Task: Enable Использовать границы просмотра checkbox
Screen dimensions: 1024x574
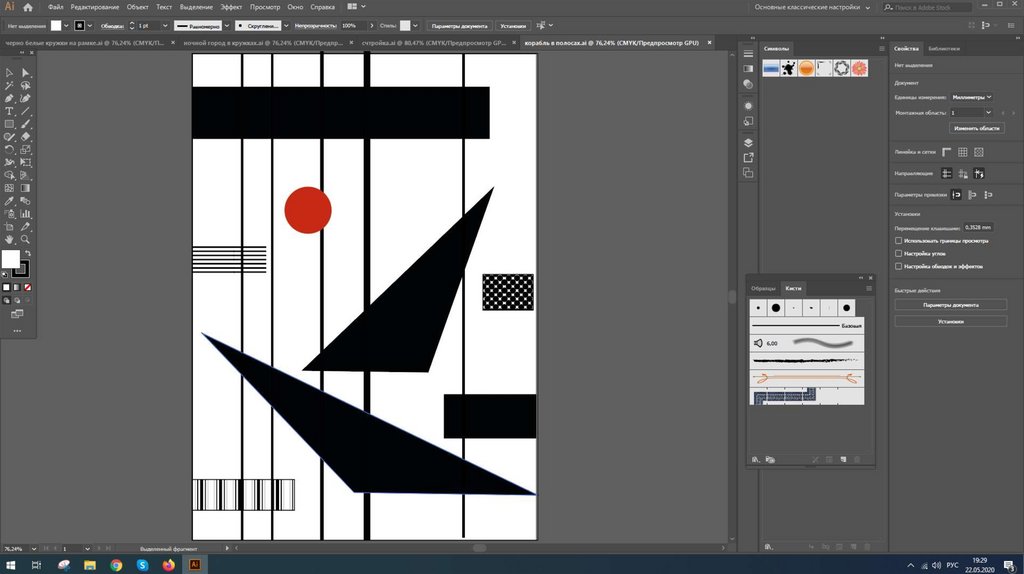Action: (x=898, y=241)
